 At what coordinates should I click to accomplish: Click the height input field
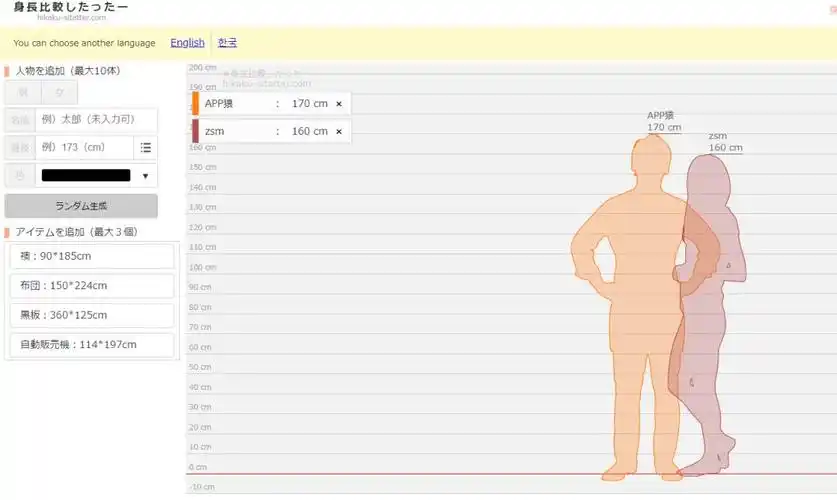pos(84,147)
